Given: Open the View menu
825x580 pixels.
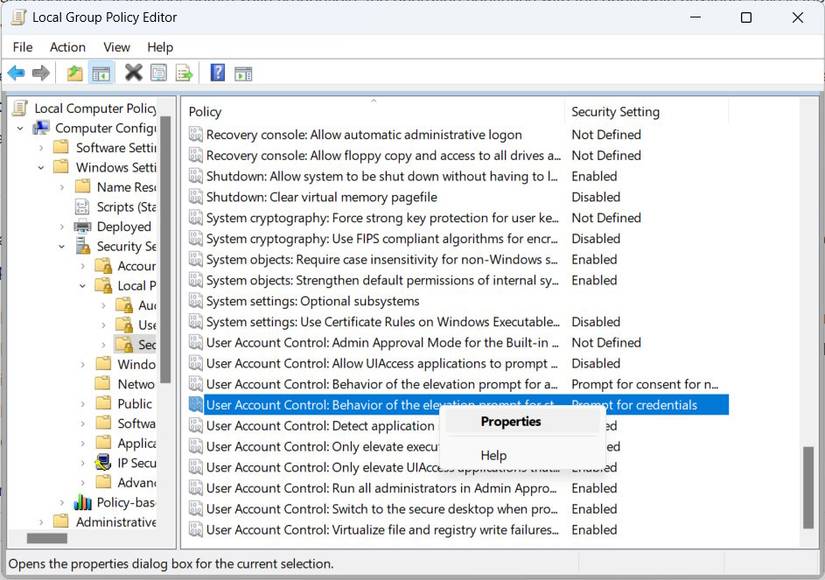Looking at the screenshot, I should click(x=116, y=46).
